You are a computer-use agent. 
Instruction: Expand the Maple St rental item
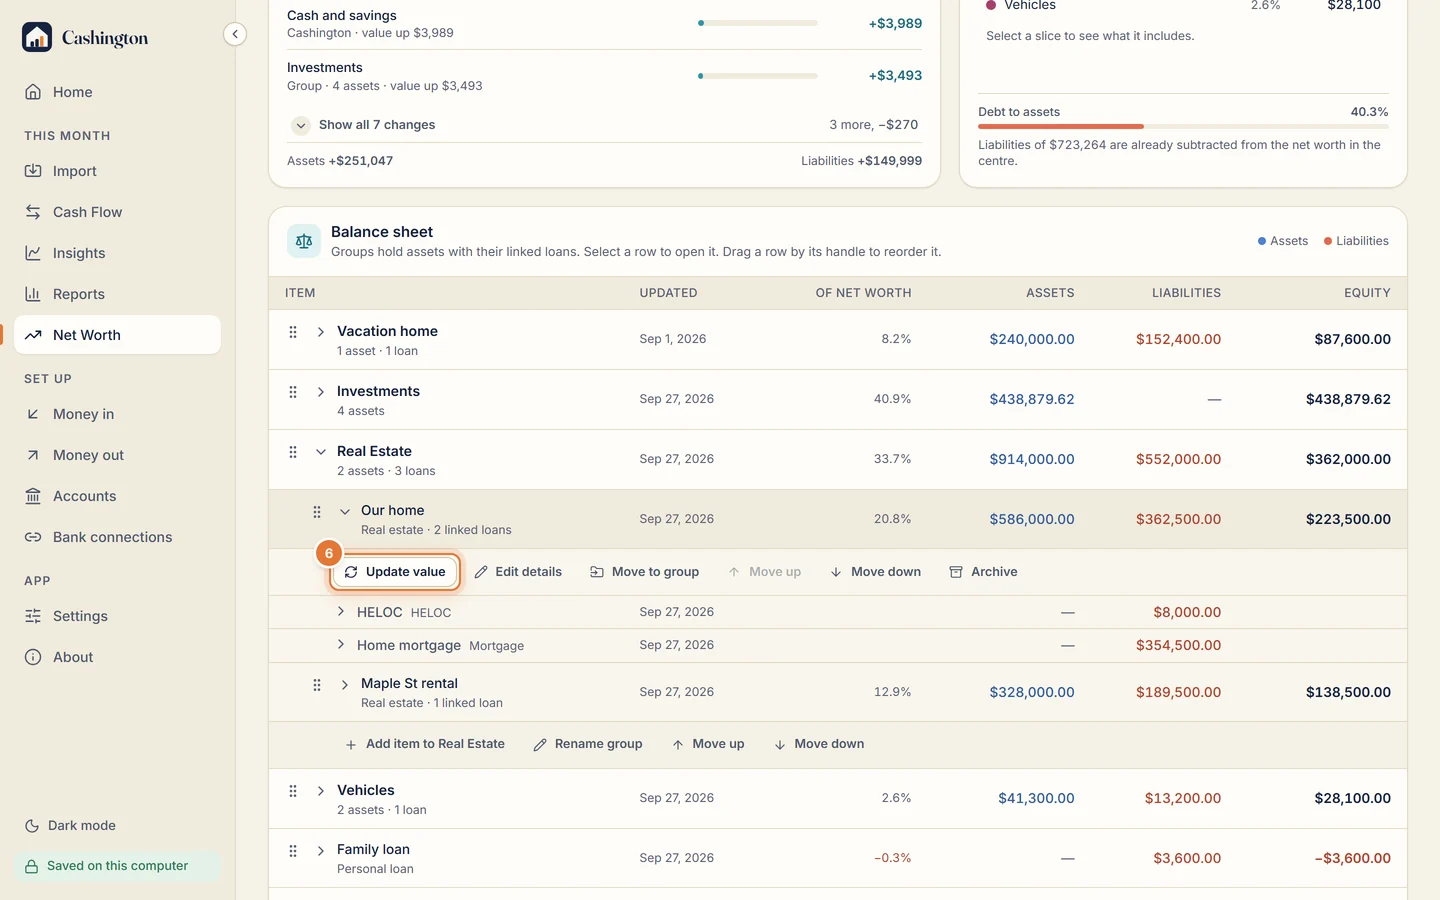coord(345,684)
